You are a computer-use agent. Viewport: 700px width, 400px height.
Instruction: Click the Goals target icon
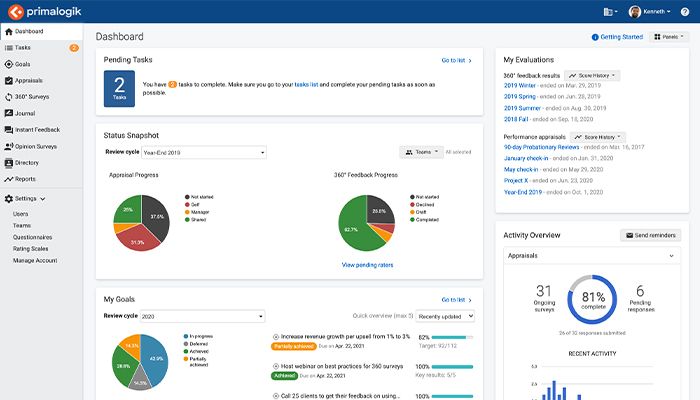[8, 64]
